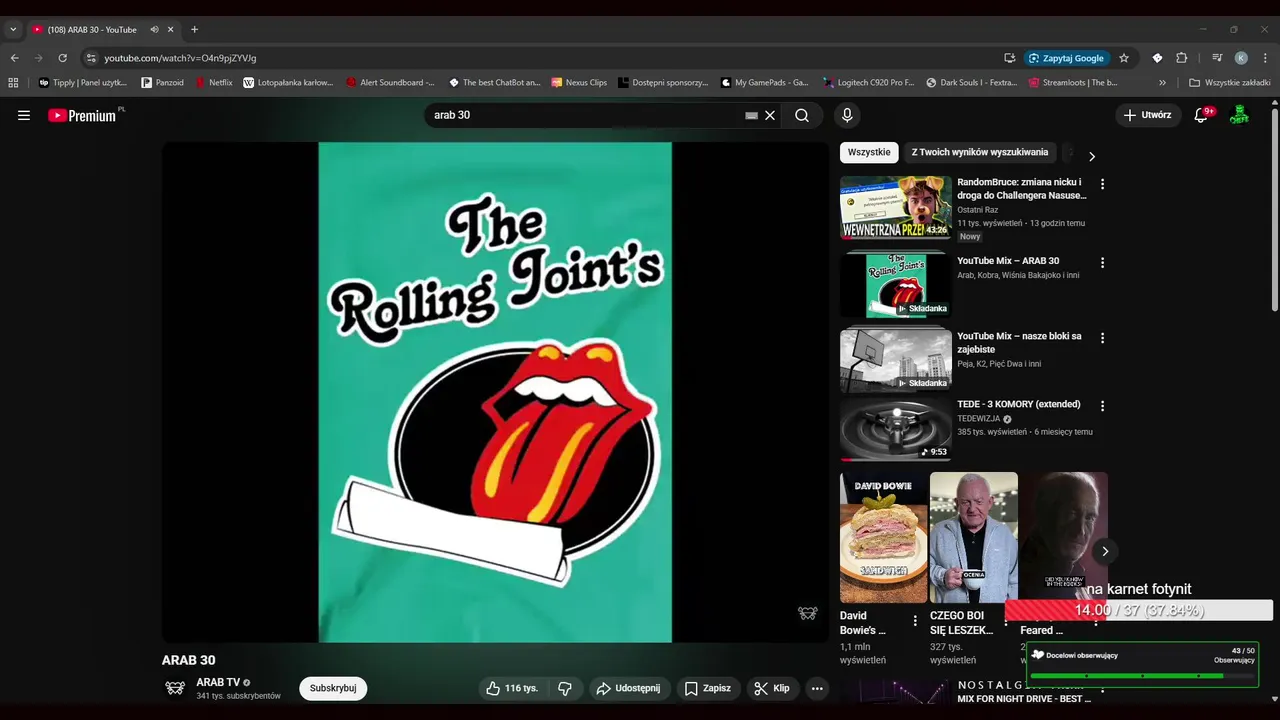Click the Rolling Joint's video player
Image resolution: width=1280 pixels, height=720 pixels.
tap(495, 392)
